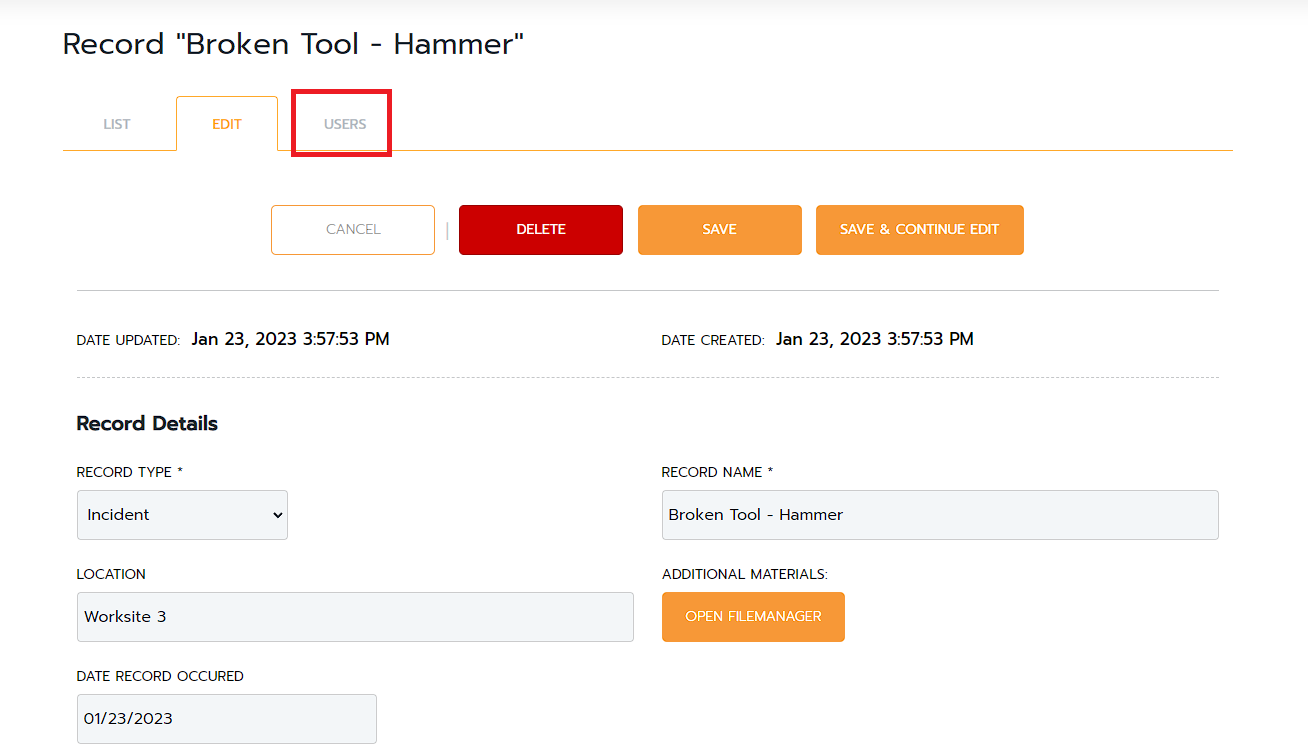
Task: Click the OPEN FILEMANAGER button
Action: click(753, 617)
